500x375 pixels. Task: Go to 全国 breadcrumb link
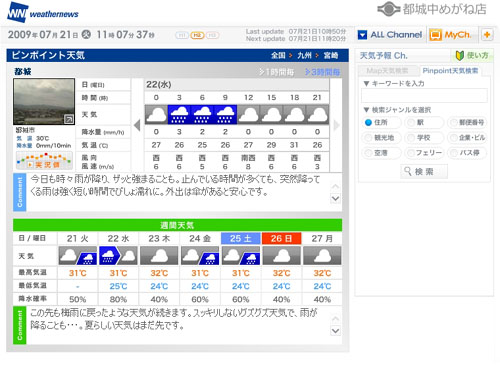(x=278, y=55)
